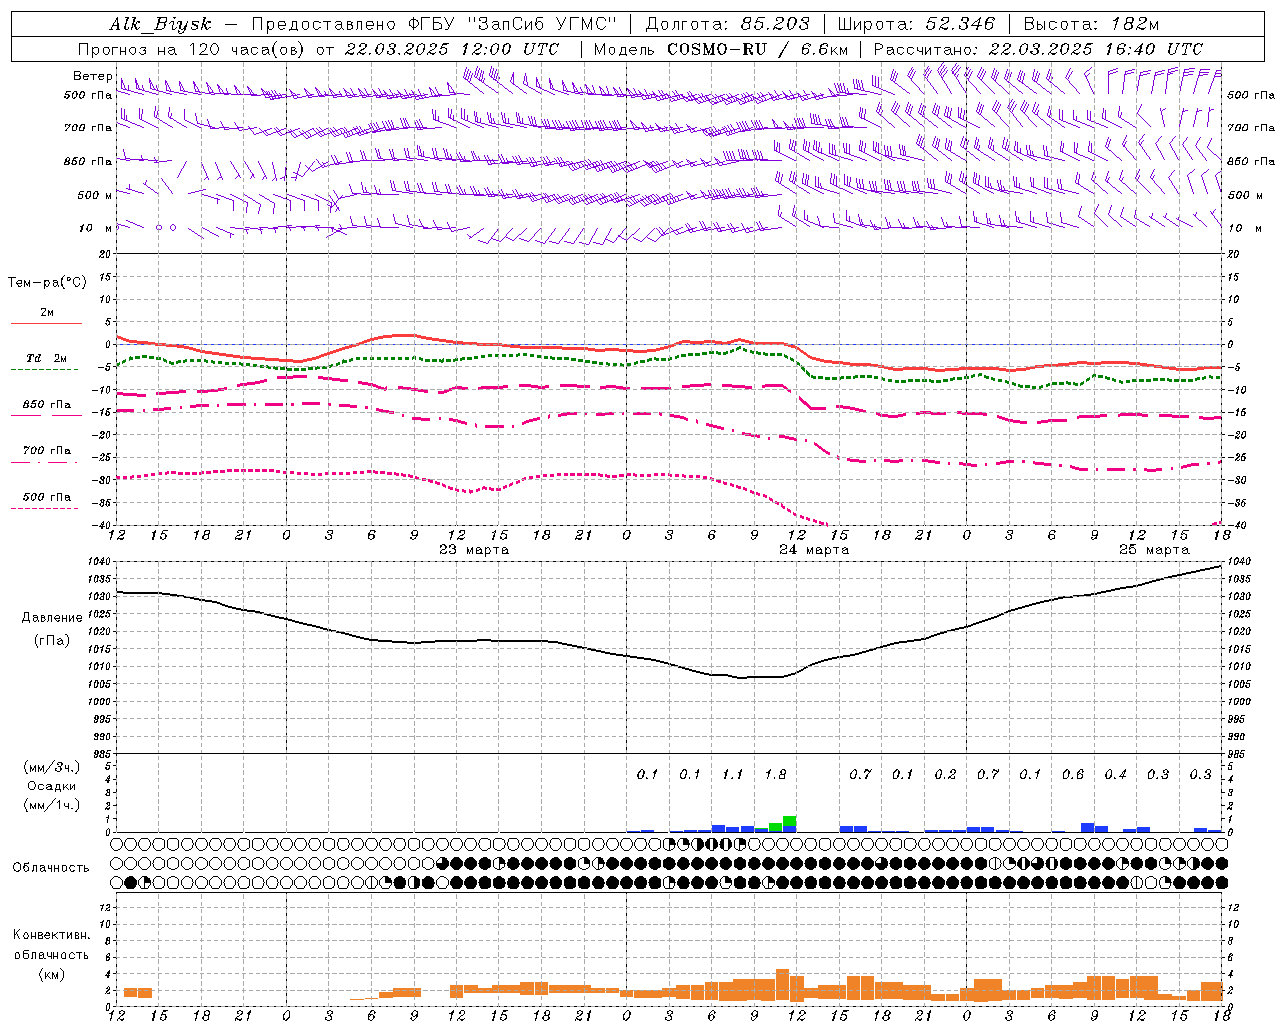Click the precipitation total "1.1"
Image resolution: width=1280 pixels, height=1024 pixels.
733,775
